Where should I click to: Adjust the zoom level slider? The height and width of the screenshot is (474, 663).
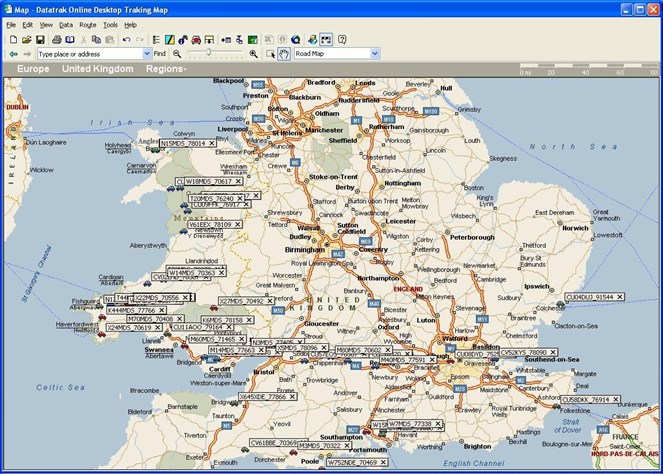(208, 52)
